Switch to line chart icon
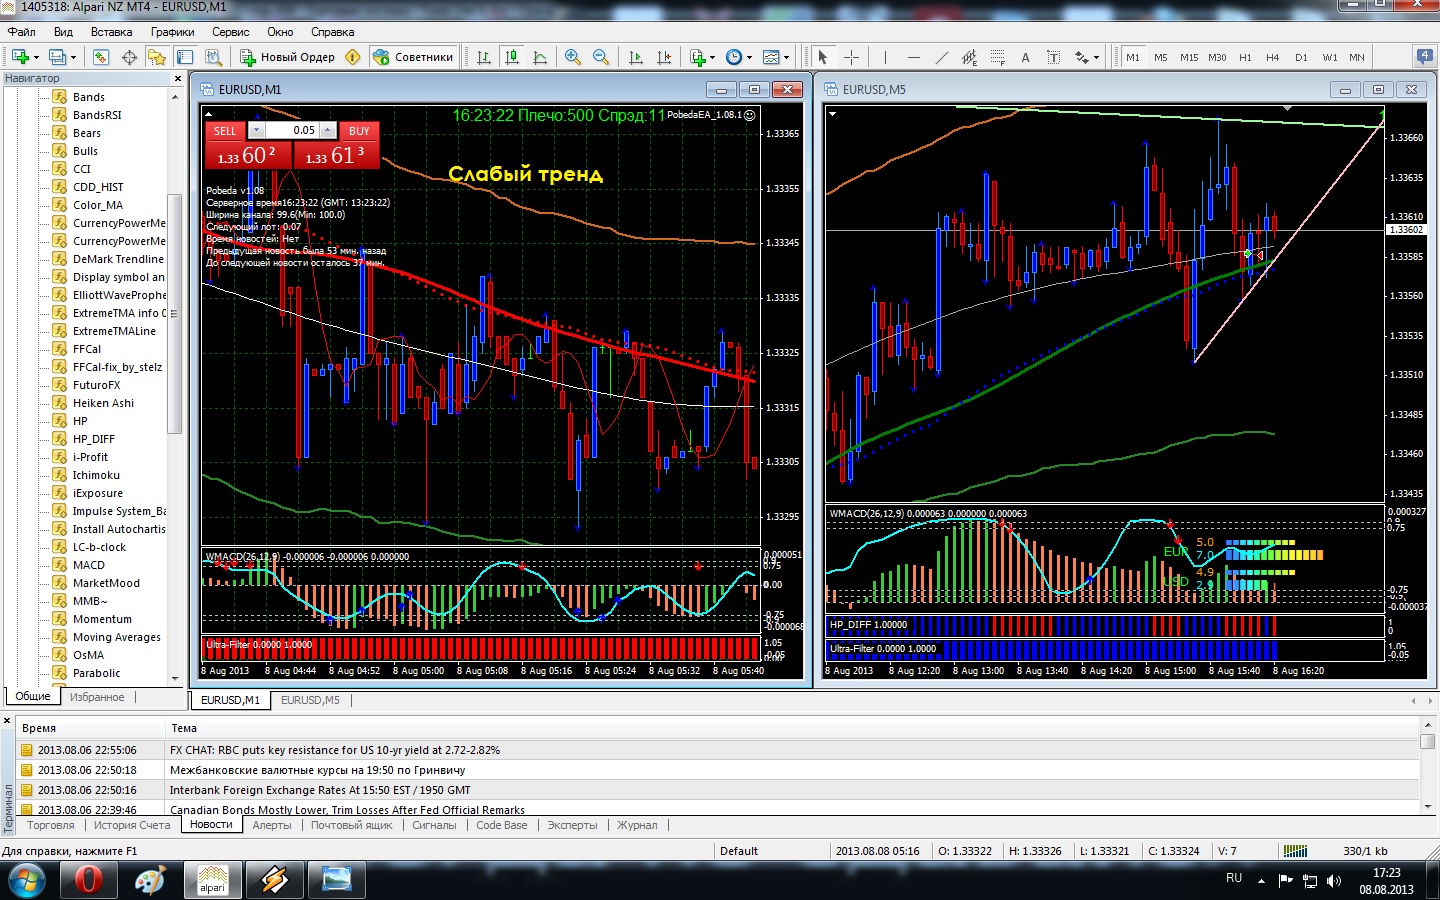The width and height of the screenshot is (1440, 900). coord(540,57)
